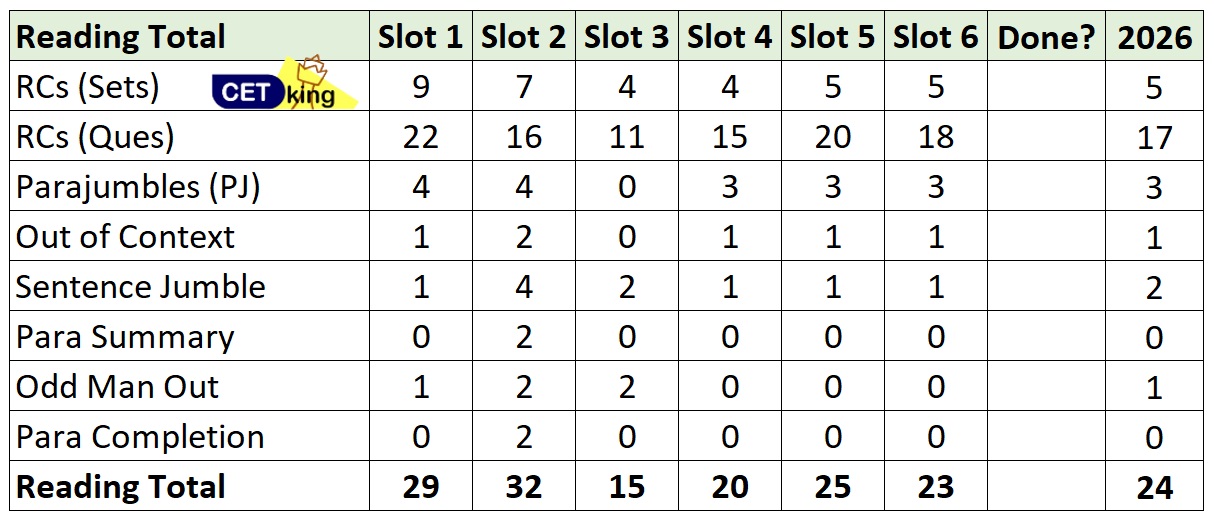Select the Parajumbles (PJ) row label
The image size is (1214, 522).
138,187
